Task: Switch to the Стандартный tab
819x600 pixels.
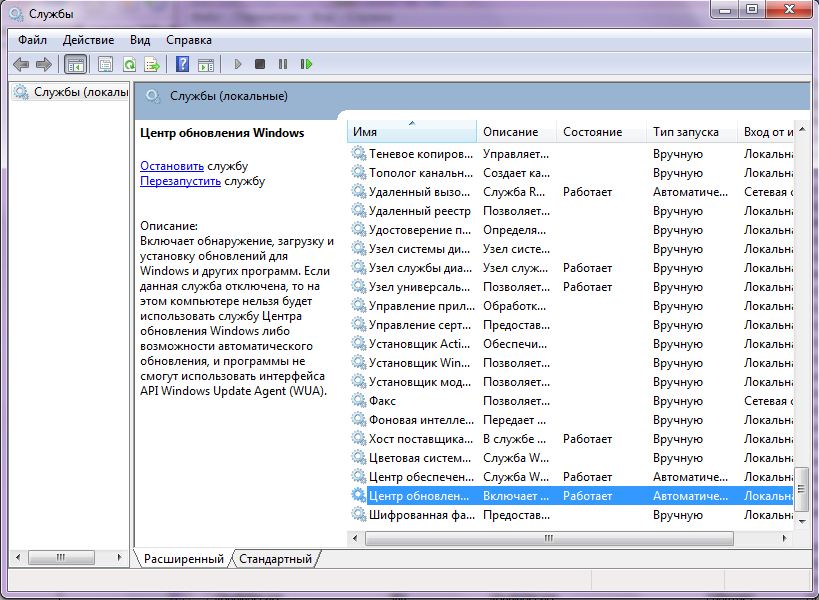Action: pyautogui.click(x=276, y=559)
